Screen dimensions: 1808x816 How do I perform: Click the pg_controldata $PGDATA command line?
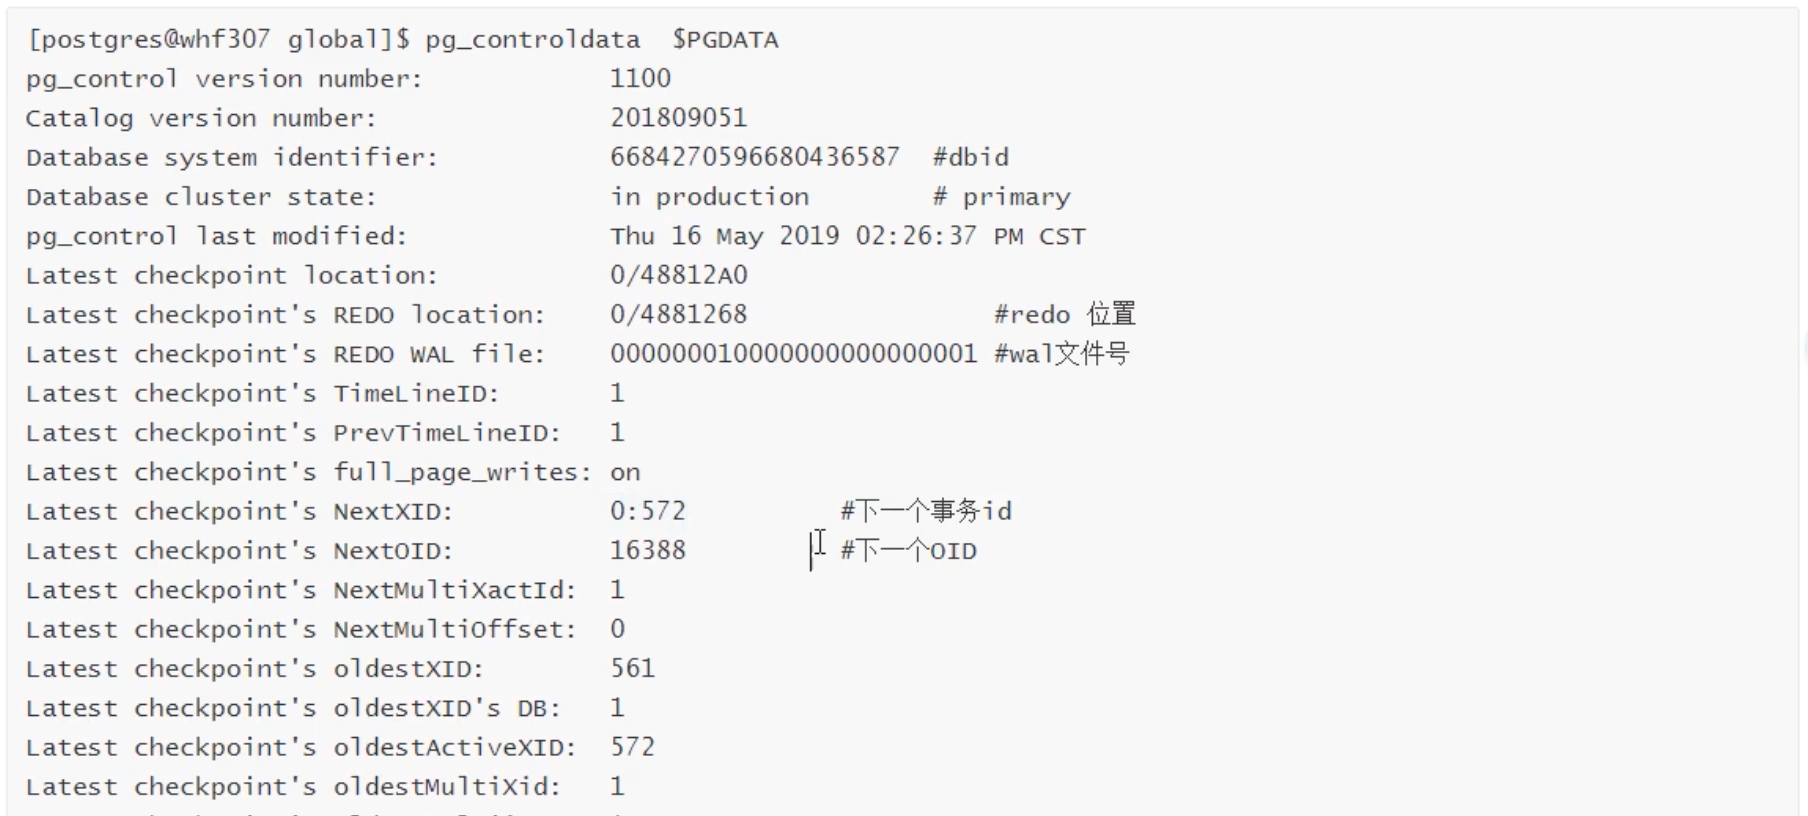(403, 40)
